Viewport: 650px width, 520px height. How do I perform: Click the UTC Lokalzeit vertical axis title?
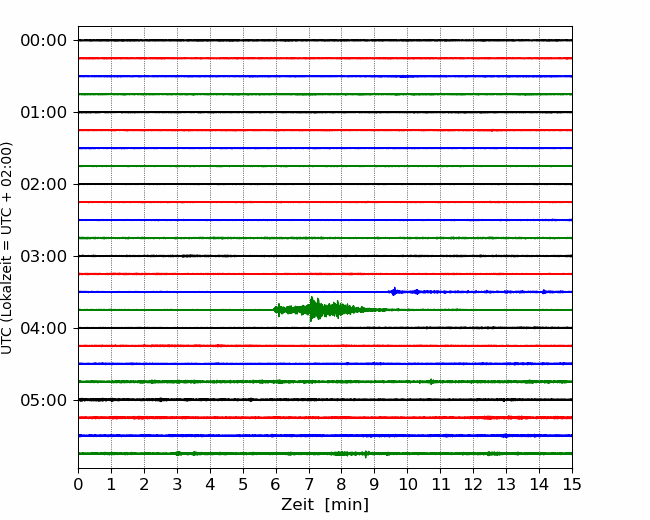[x=6, y=248]
